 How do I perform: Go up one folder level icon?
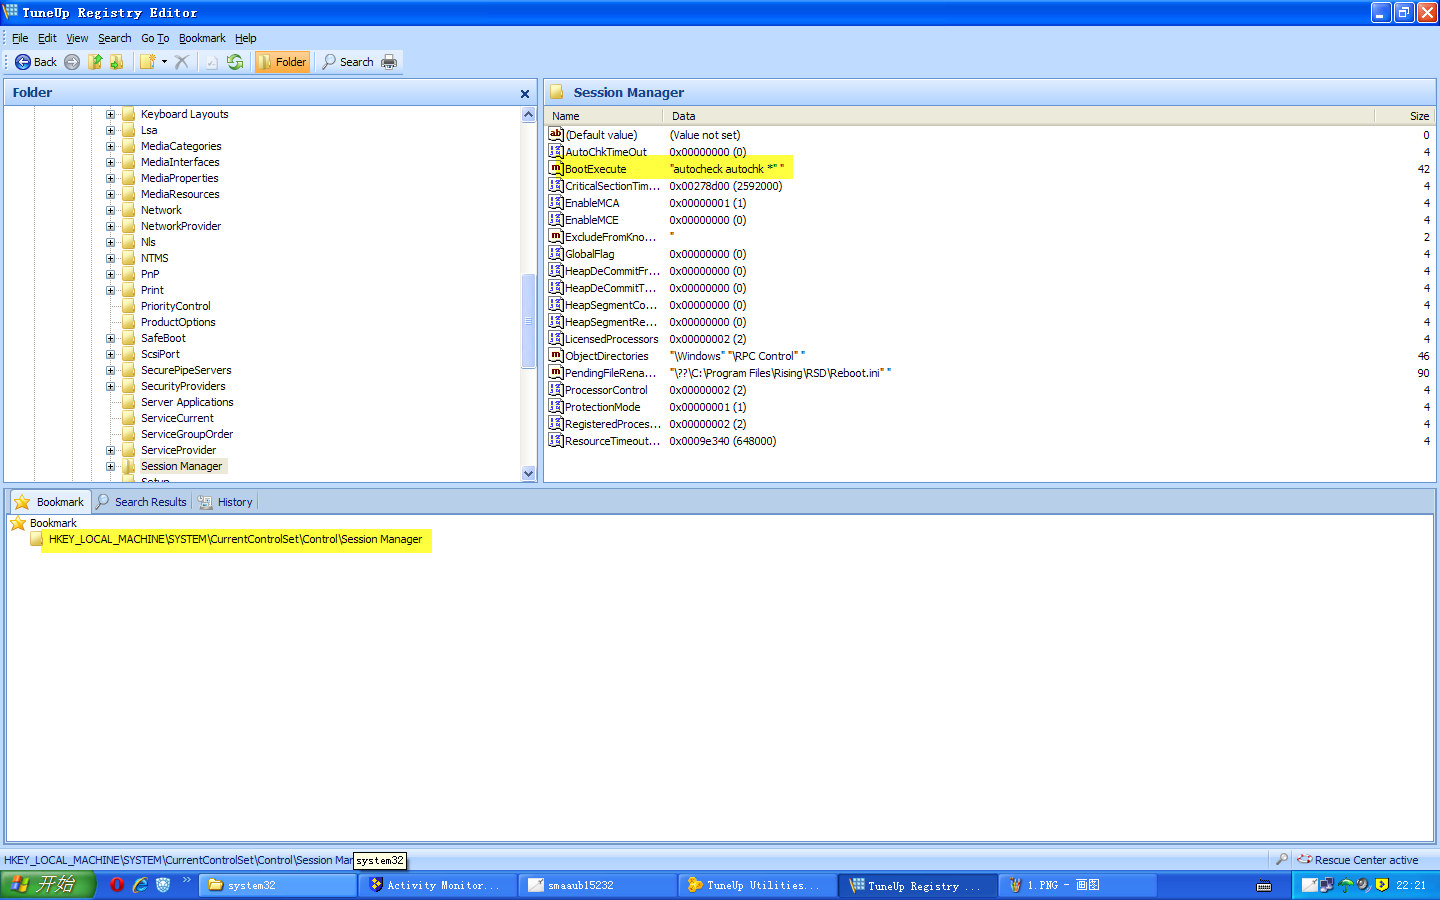pos(95,62)
